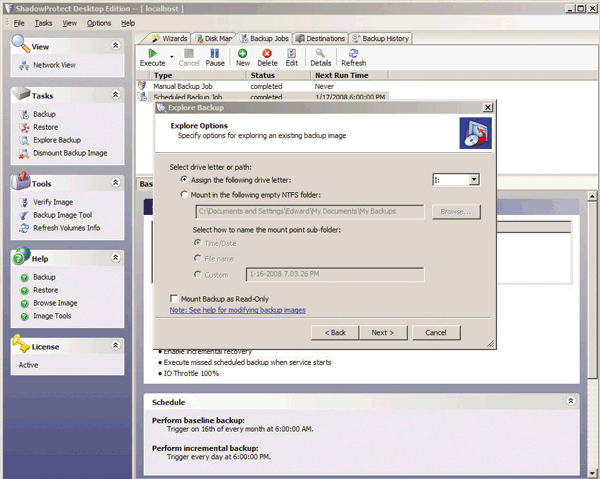Sort jobs by the Type column header
Viewport: 600px width, 479px height.
point(197,75)
